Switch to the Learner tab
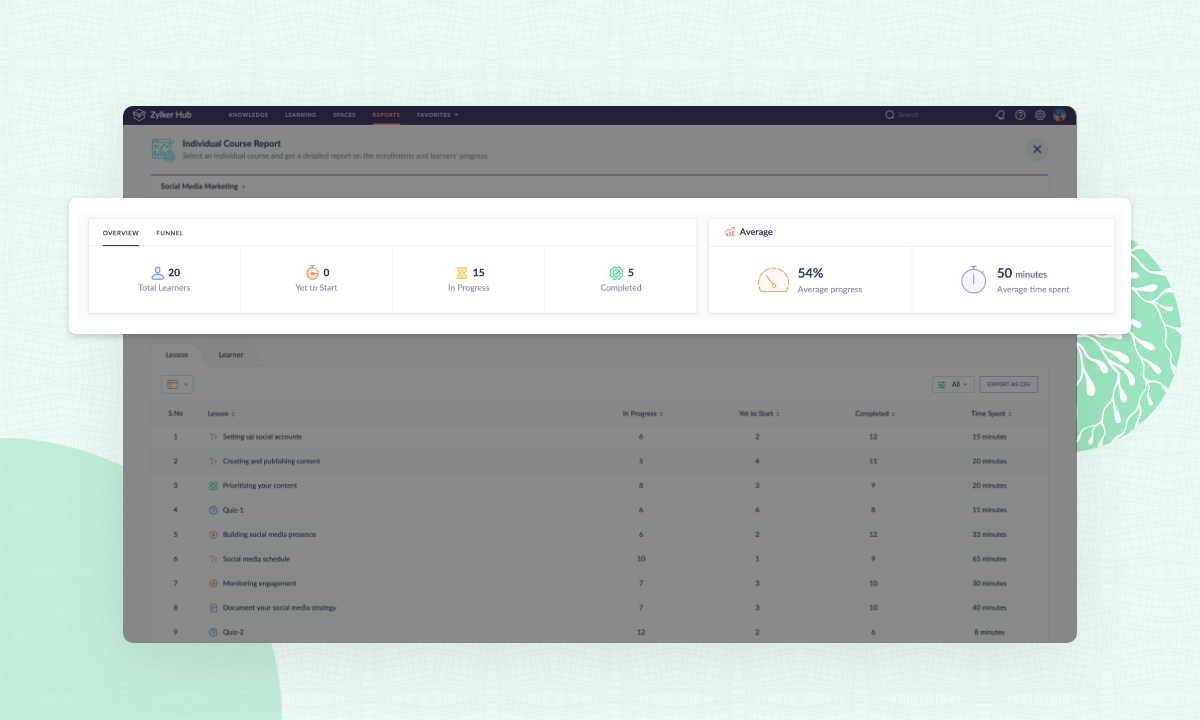Viewport: 1200px width, 720px height. 231,354
